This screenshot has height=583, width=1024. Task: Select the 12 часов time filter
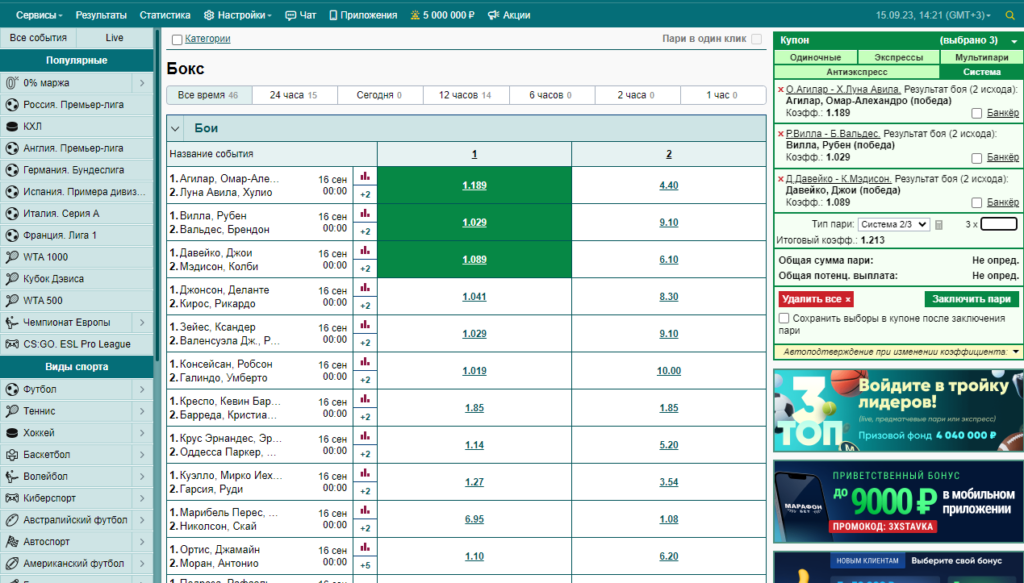pyautogui.click(x=464, y=95)
